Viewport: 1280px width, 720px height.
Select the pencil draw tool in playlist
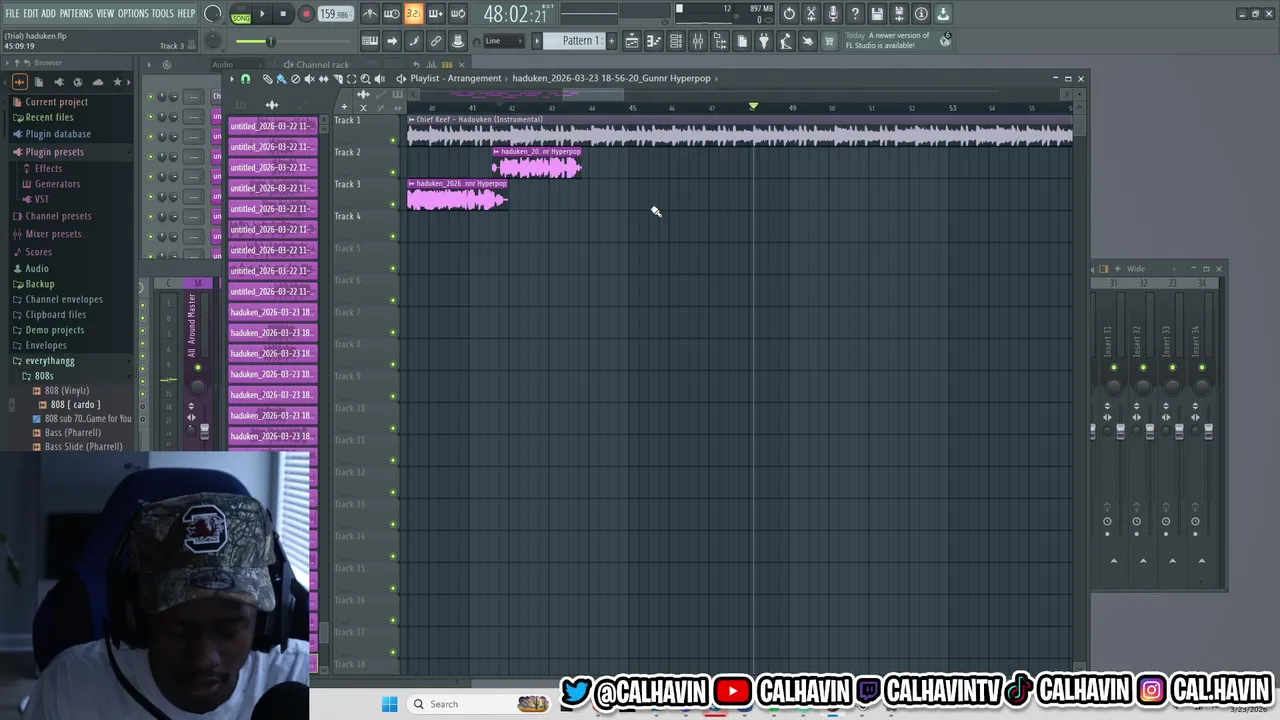coord(268,79)
